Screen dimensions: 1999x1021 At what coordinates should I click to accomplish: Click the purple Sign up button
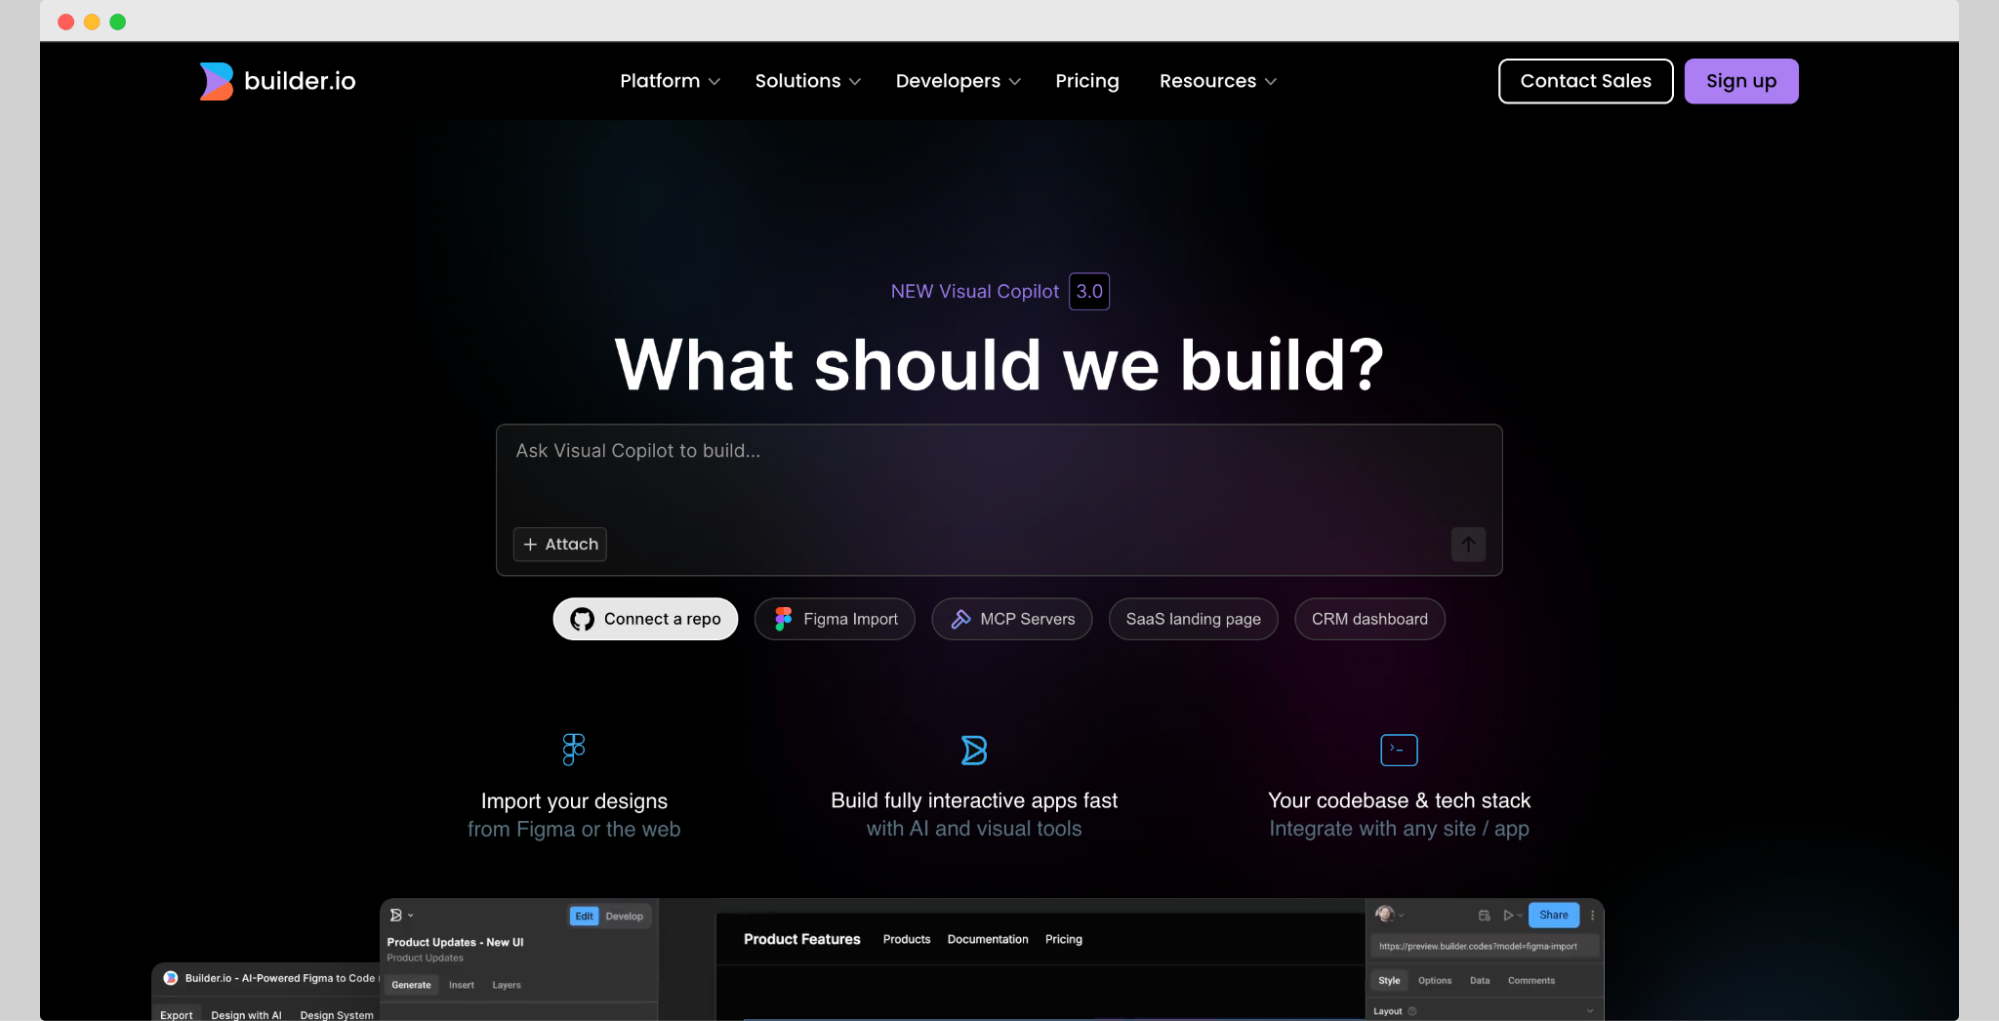pos(1741,81)
